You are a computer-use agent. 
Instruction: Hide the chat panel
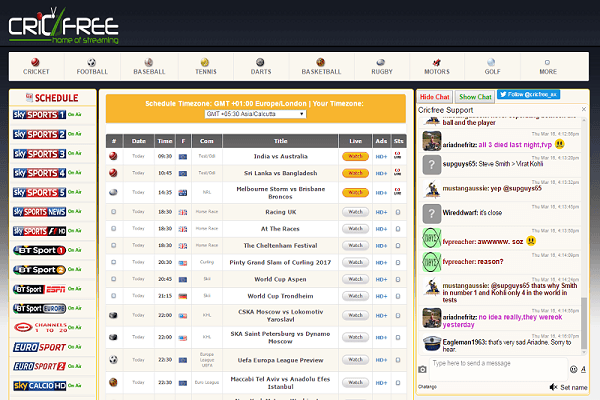[x=435, y=97]
